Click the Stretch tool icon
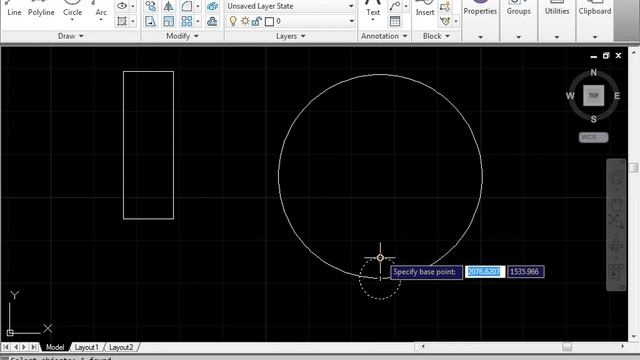 [151, 21]
